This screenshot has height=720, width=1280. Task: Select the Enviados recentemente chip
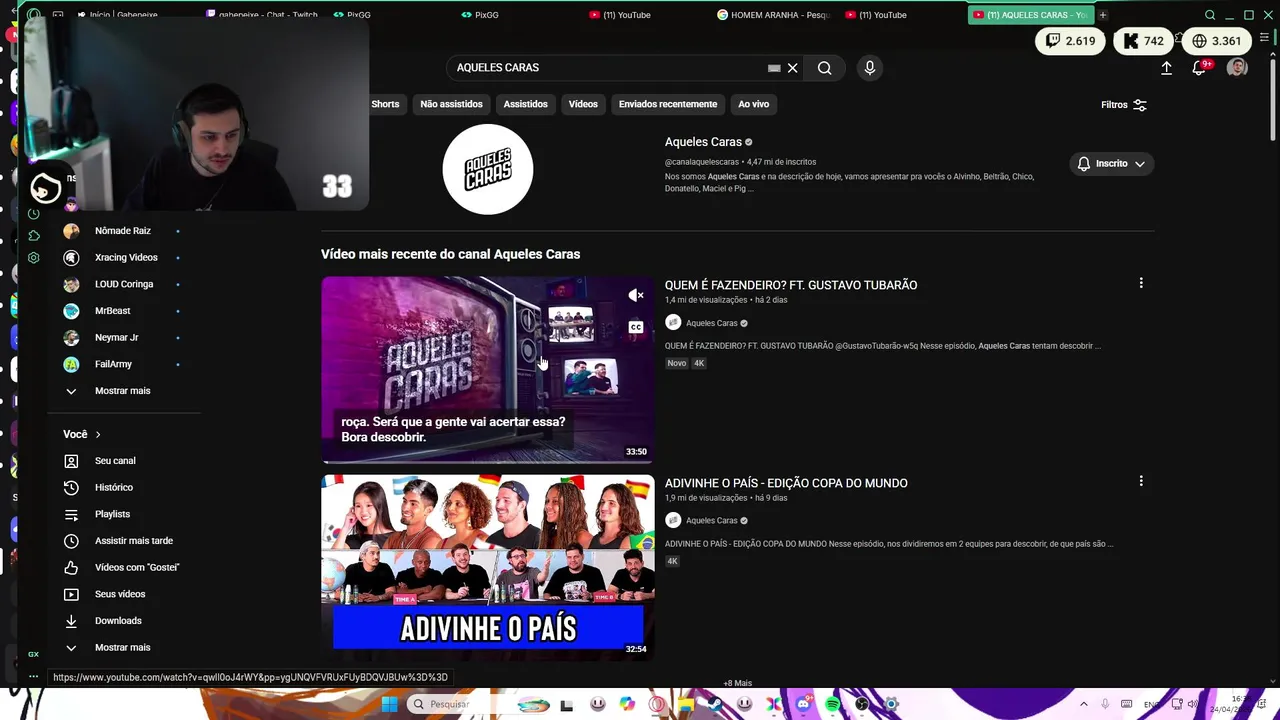coord(668,104)
